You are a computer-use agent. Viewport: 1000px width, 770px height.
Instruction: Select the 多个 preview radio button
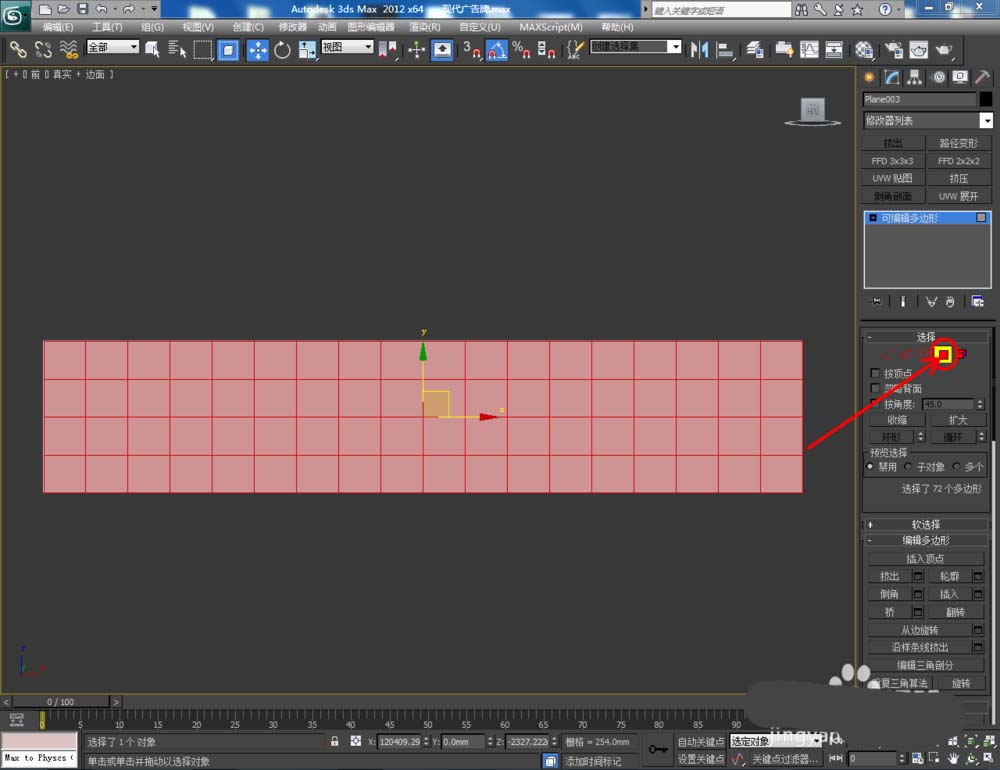[x=956, y=466]
